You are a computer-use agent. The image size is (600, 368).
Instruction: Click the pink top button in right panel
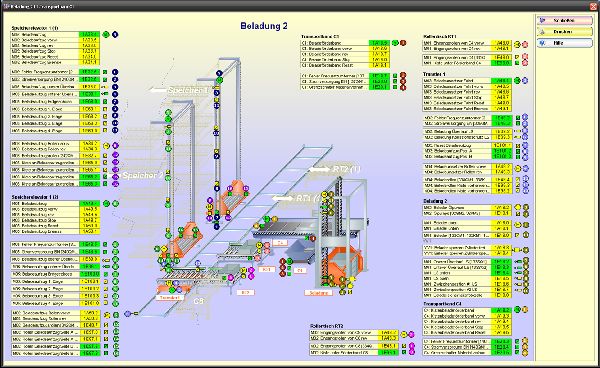(x=564, y=20)
